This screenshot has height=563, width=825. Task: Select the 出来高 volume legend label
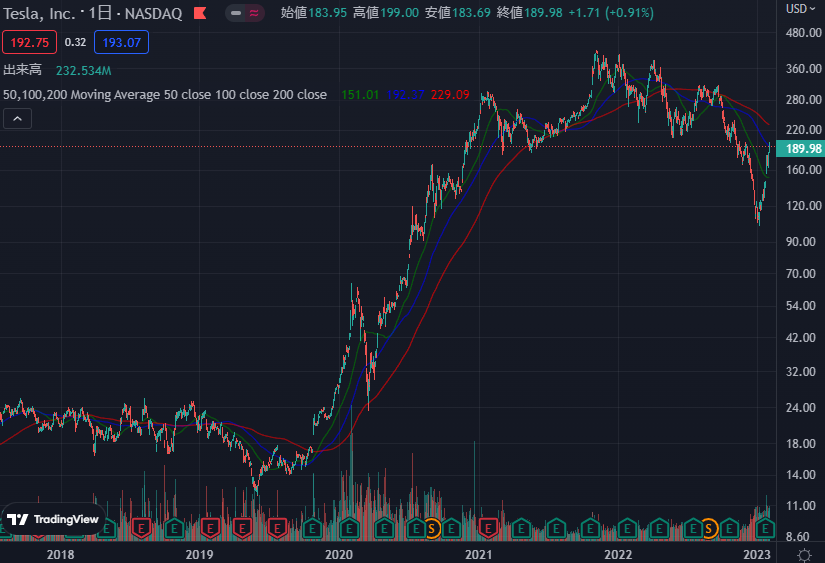[x=22, y=70]
